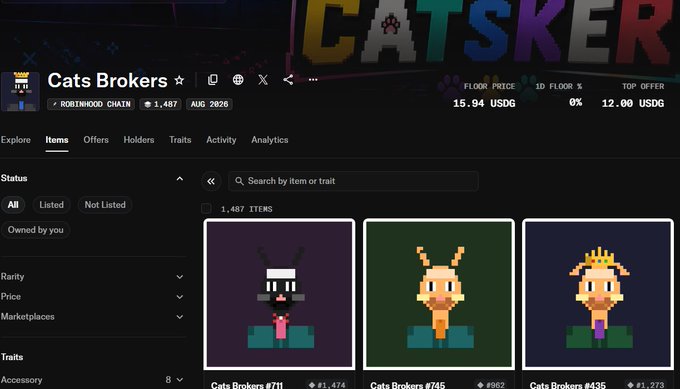Open the Analytics tab

(x=270, y=140)
